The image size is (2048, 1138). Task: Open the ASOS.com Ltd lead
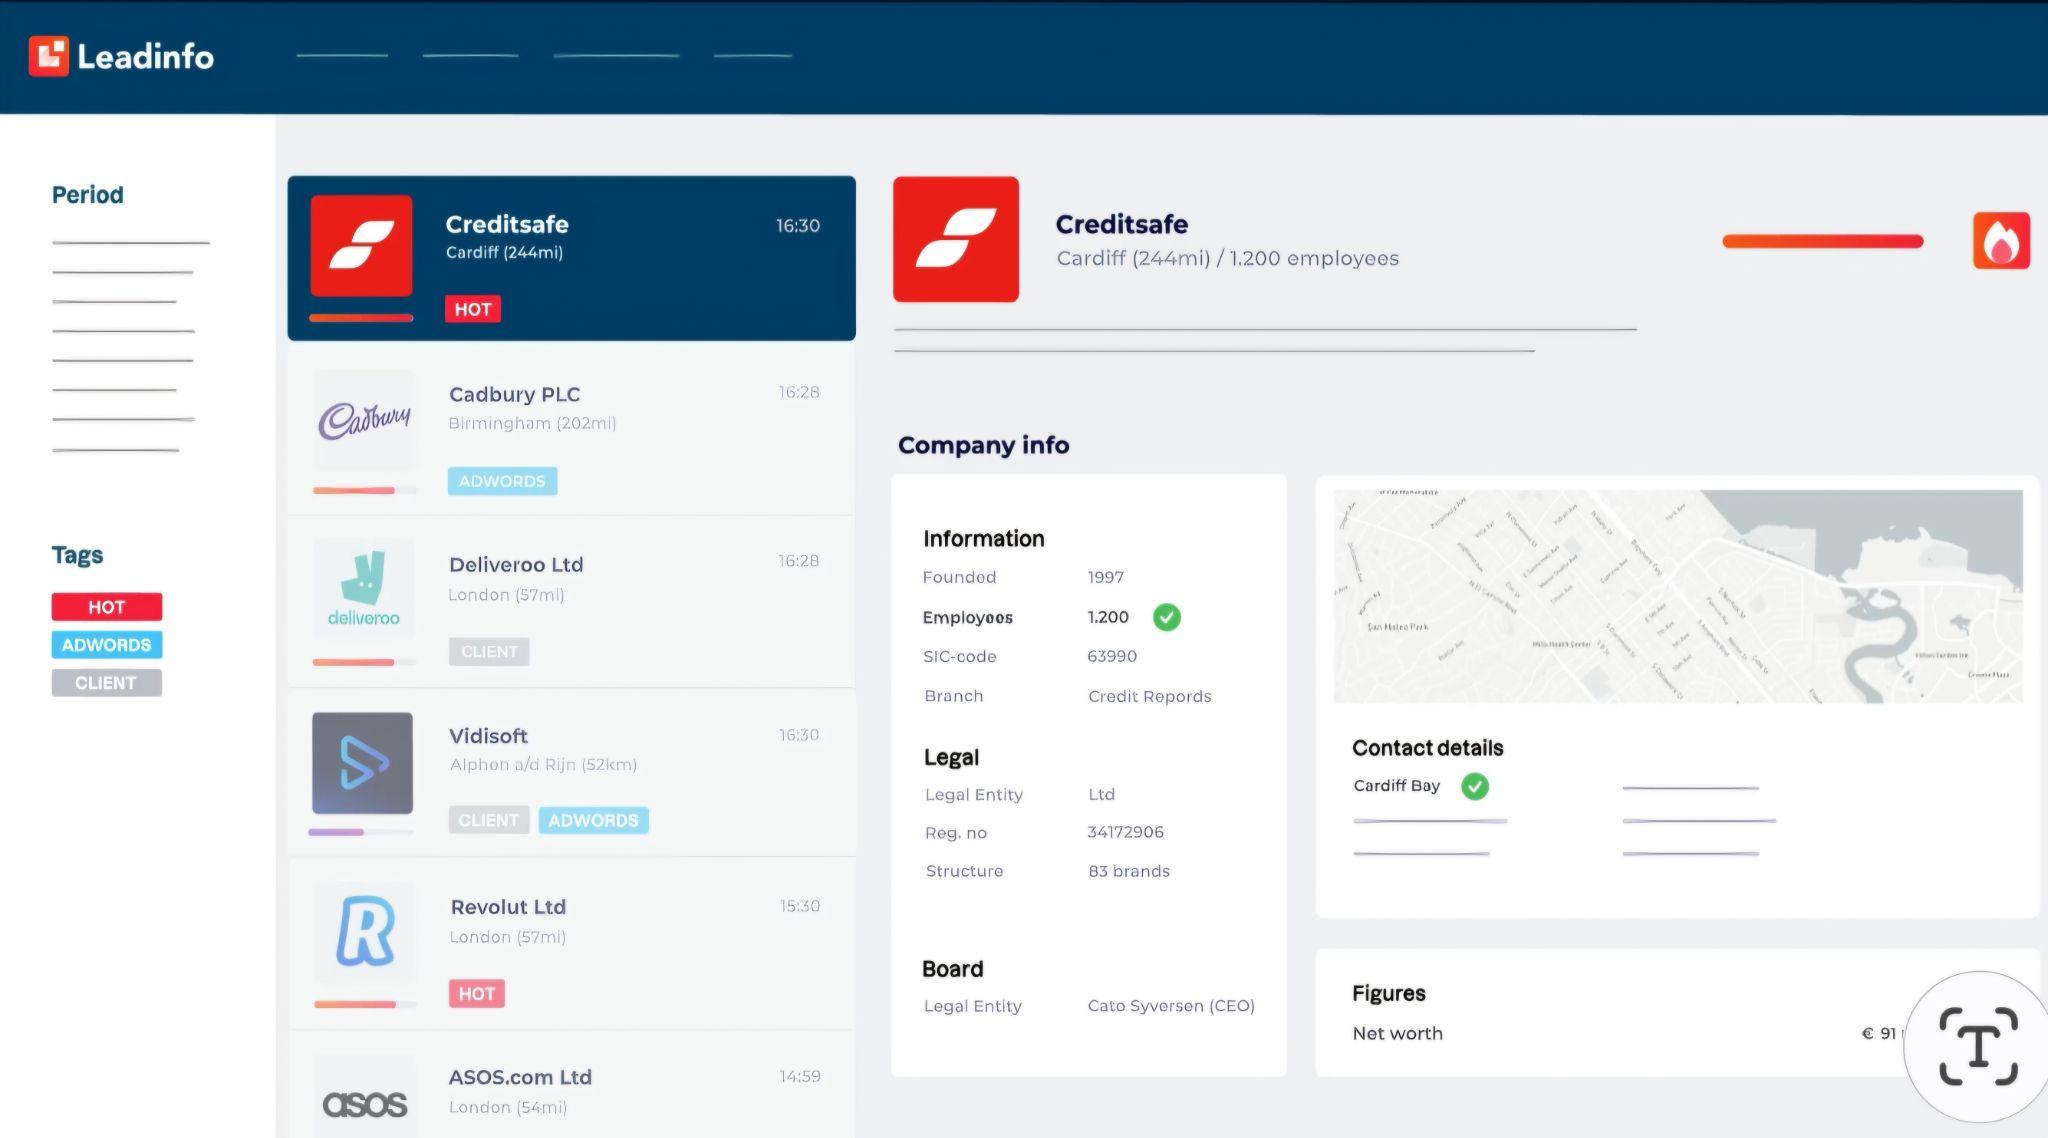point(571,1085)
